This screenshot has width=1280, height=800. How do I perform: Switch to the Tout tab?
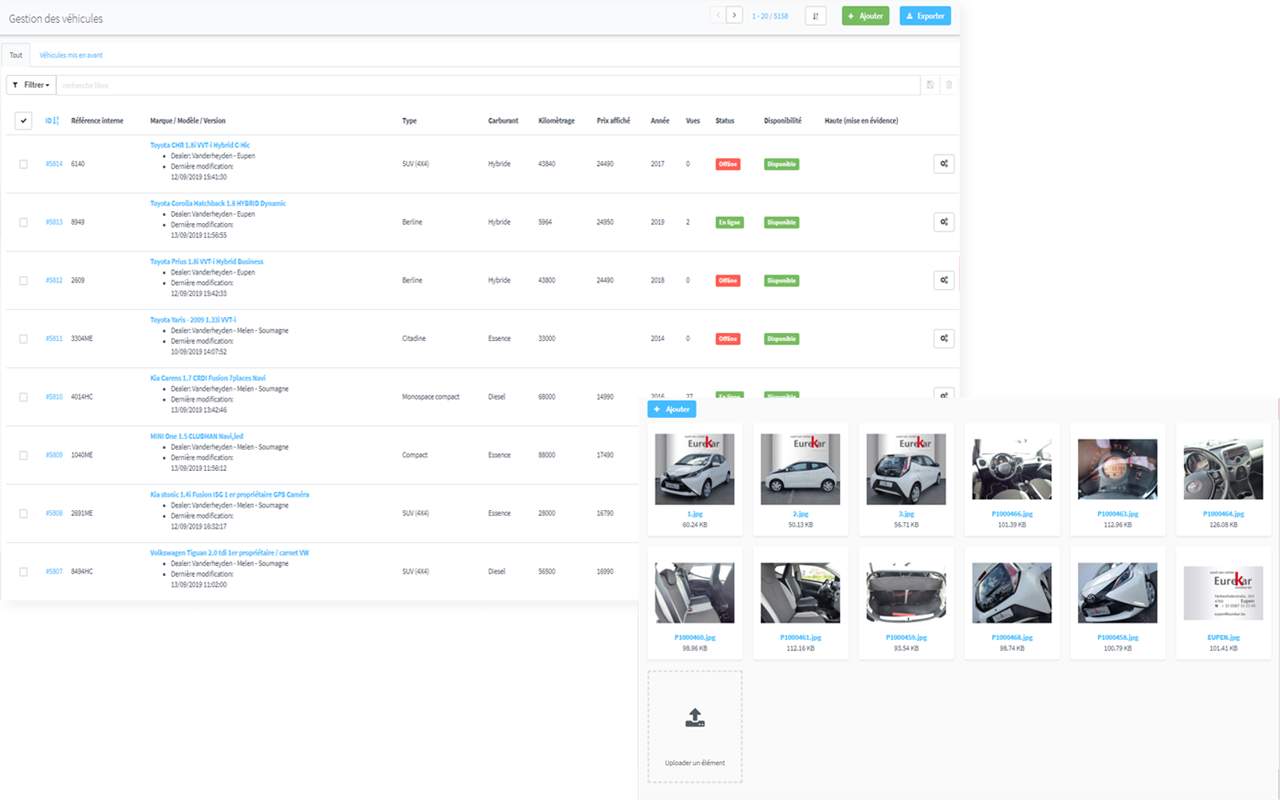16,55
